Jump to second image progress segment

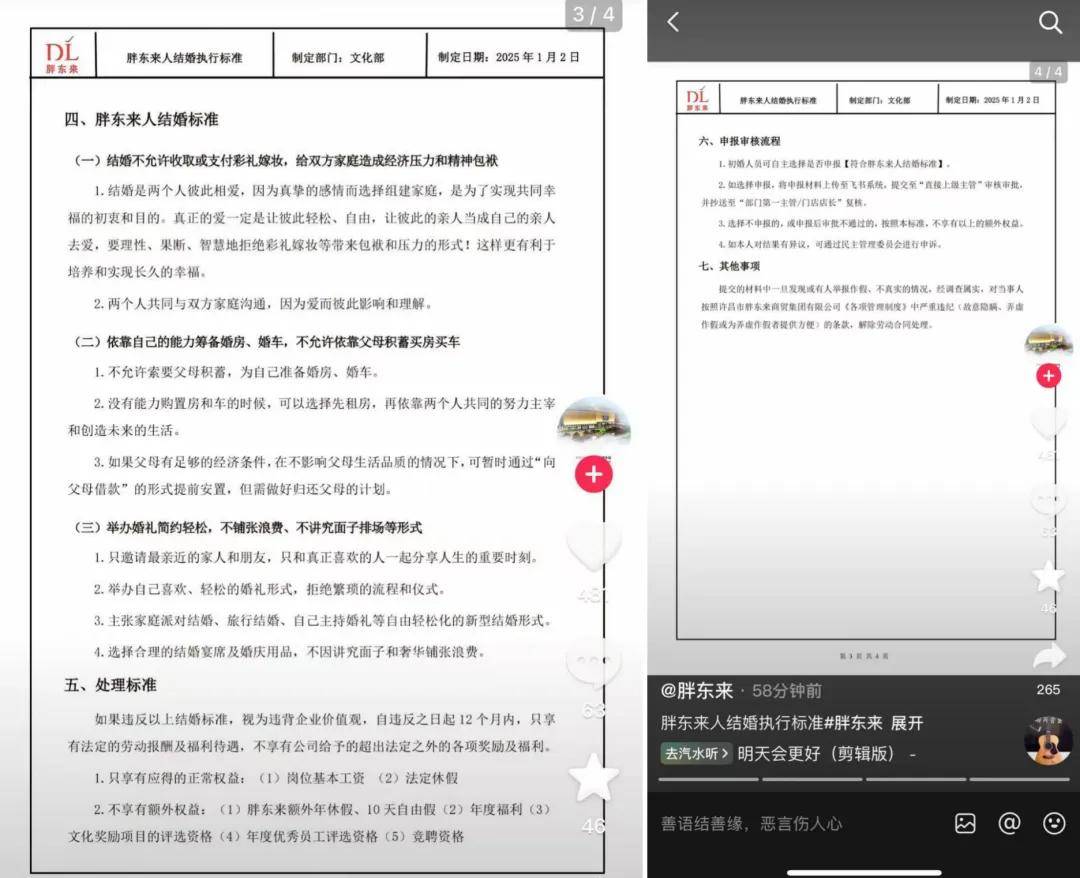pyautogui.click(x=812, y=780)
